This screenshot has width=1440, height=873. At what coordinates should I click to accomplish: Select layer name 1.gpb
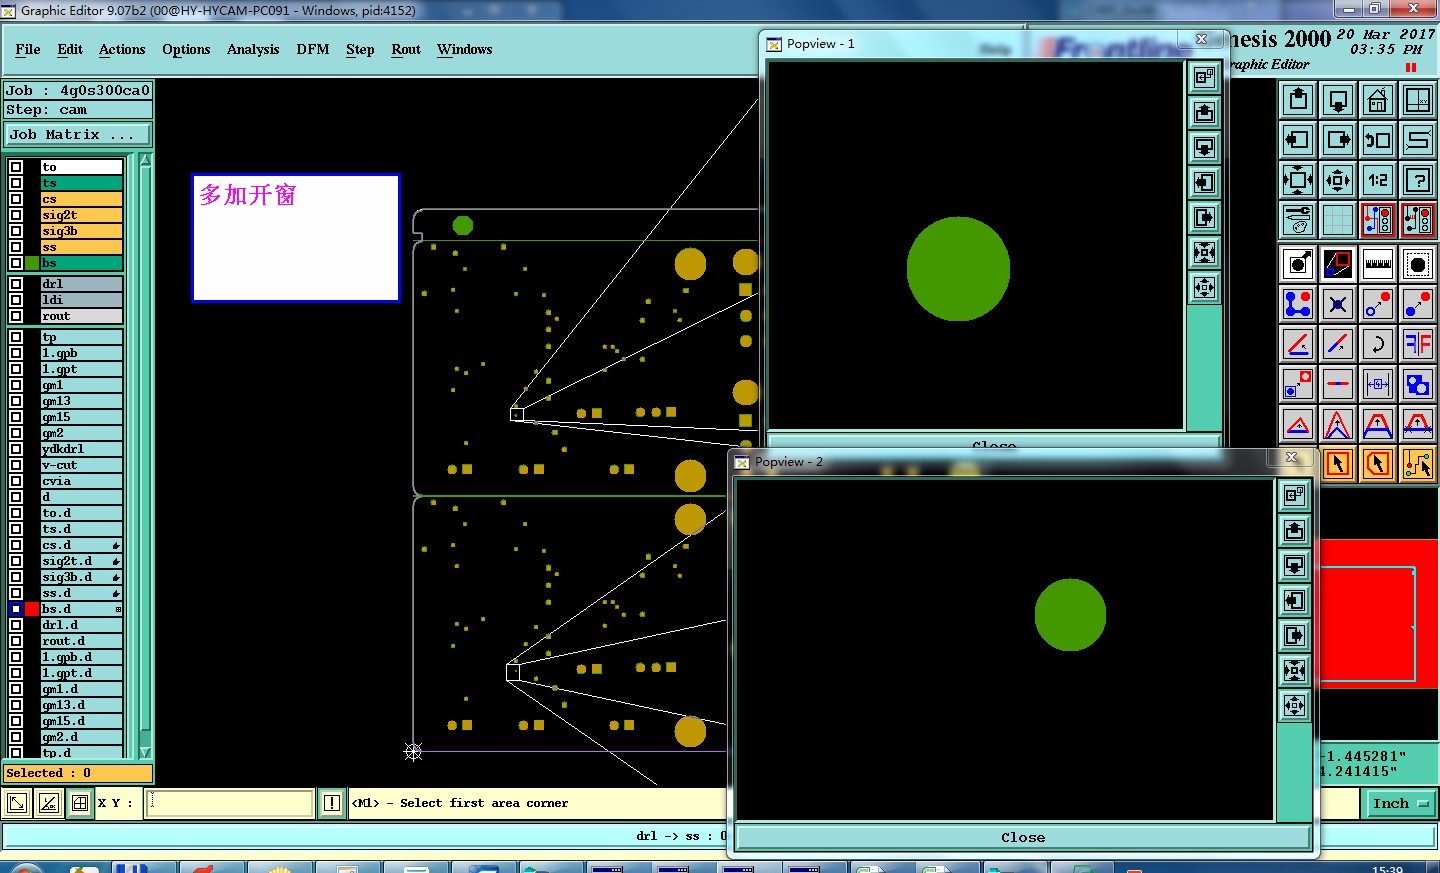81,353
